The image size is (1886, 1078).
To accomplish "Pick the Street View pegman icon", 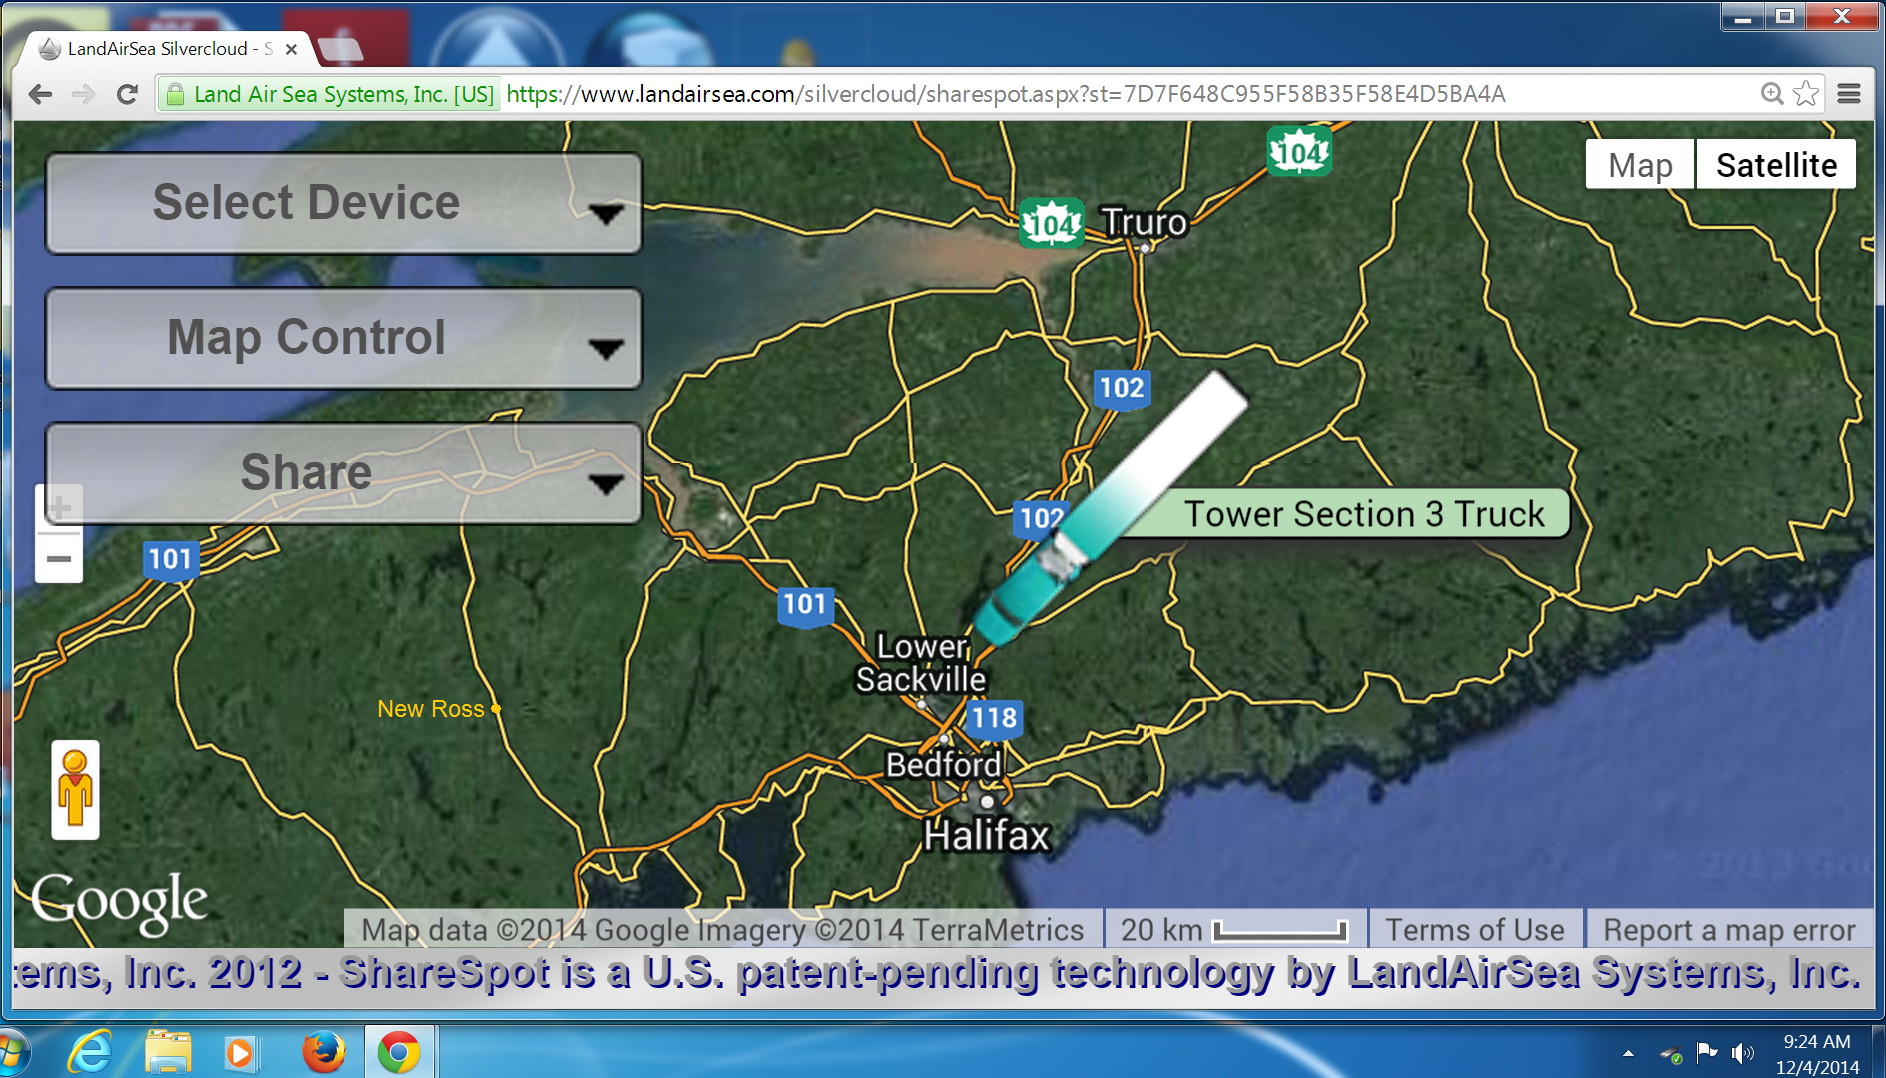I will [75, 789].
